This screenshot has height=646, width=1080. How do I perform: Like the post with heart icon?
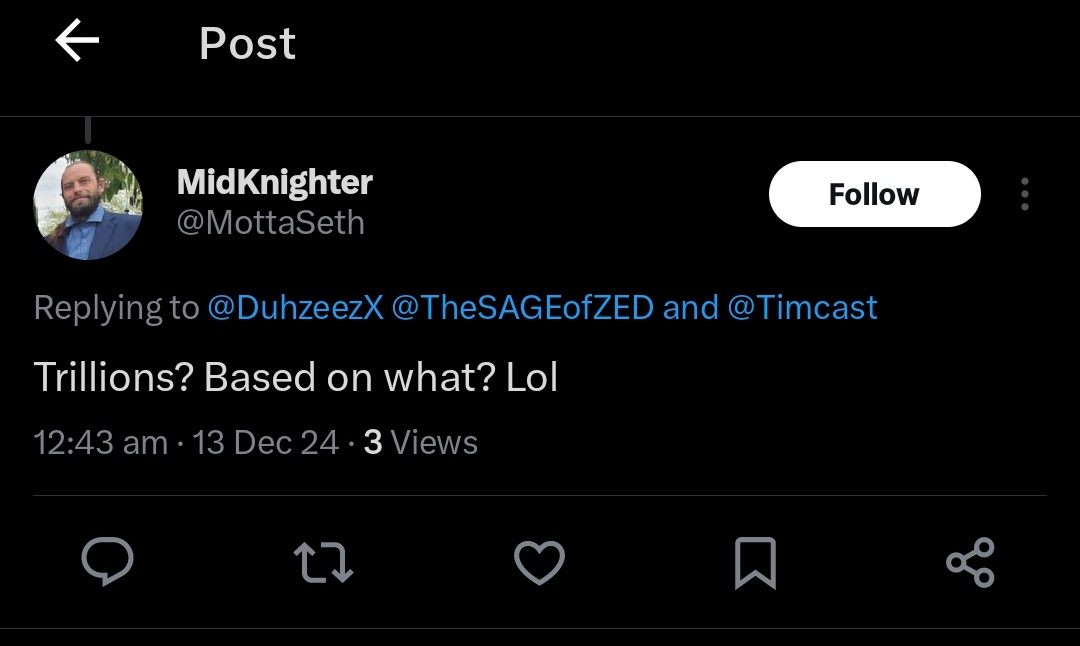[x=539, y=562]
